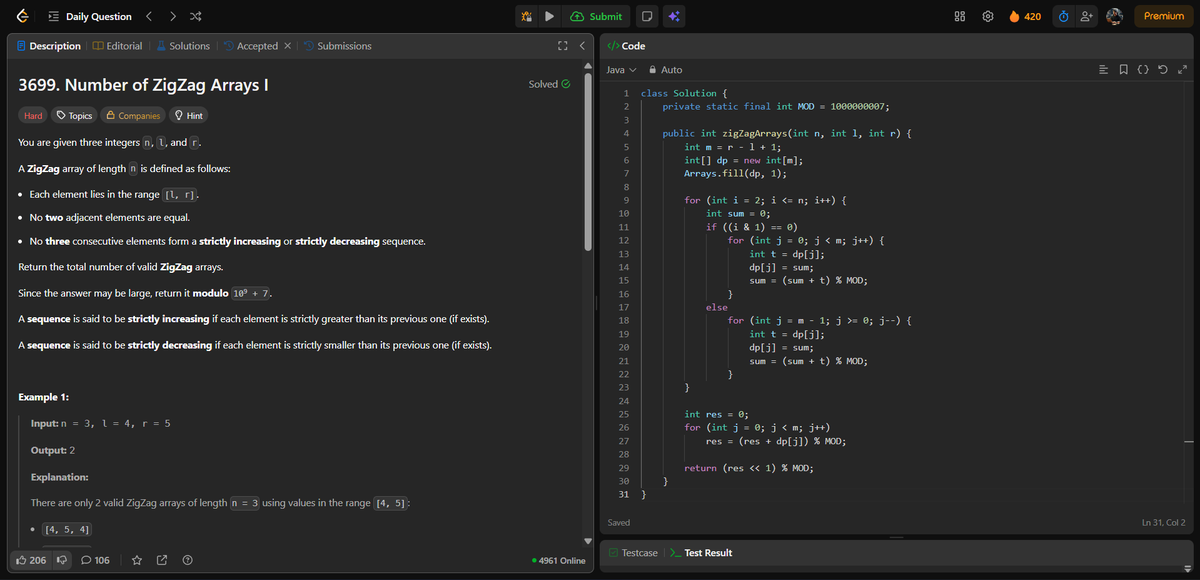Select the Code panel tab
The height and width of the screenshot is (580, 1200).
pos(627,46)
